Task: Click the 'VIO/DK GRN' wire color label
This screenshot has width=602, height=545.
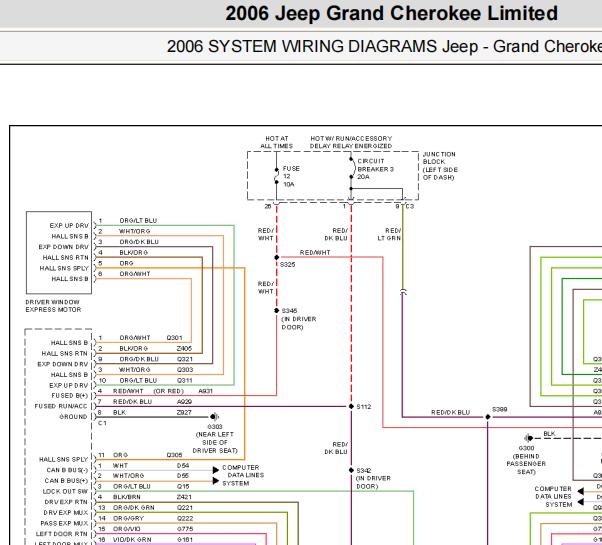Action: point(132,540)
